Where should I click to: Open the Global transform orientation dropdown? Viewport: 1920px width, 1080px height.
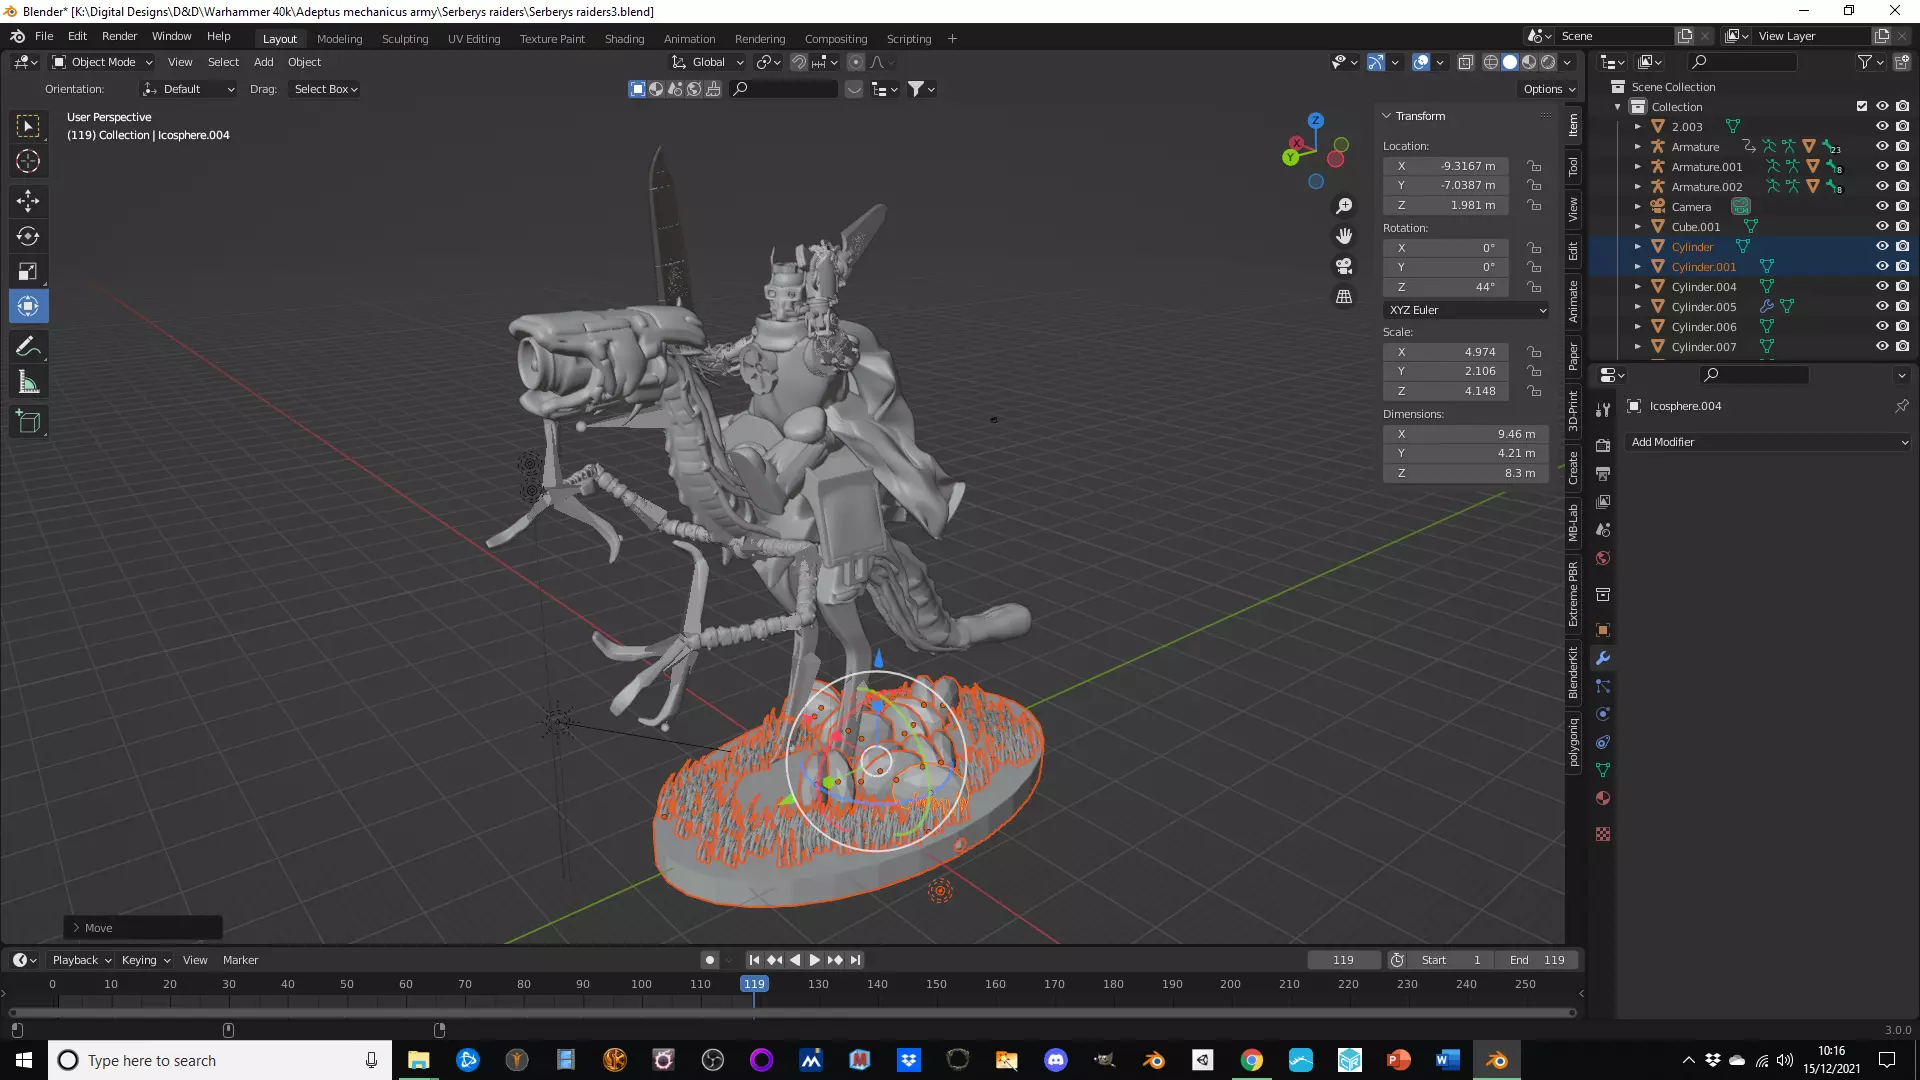coord(708,62)
